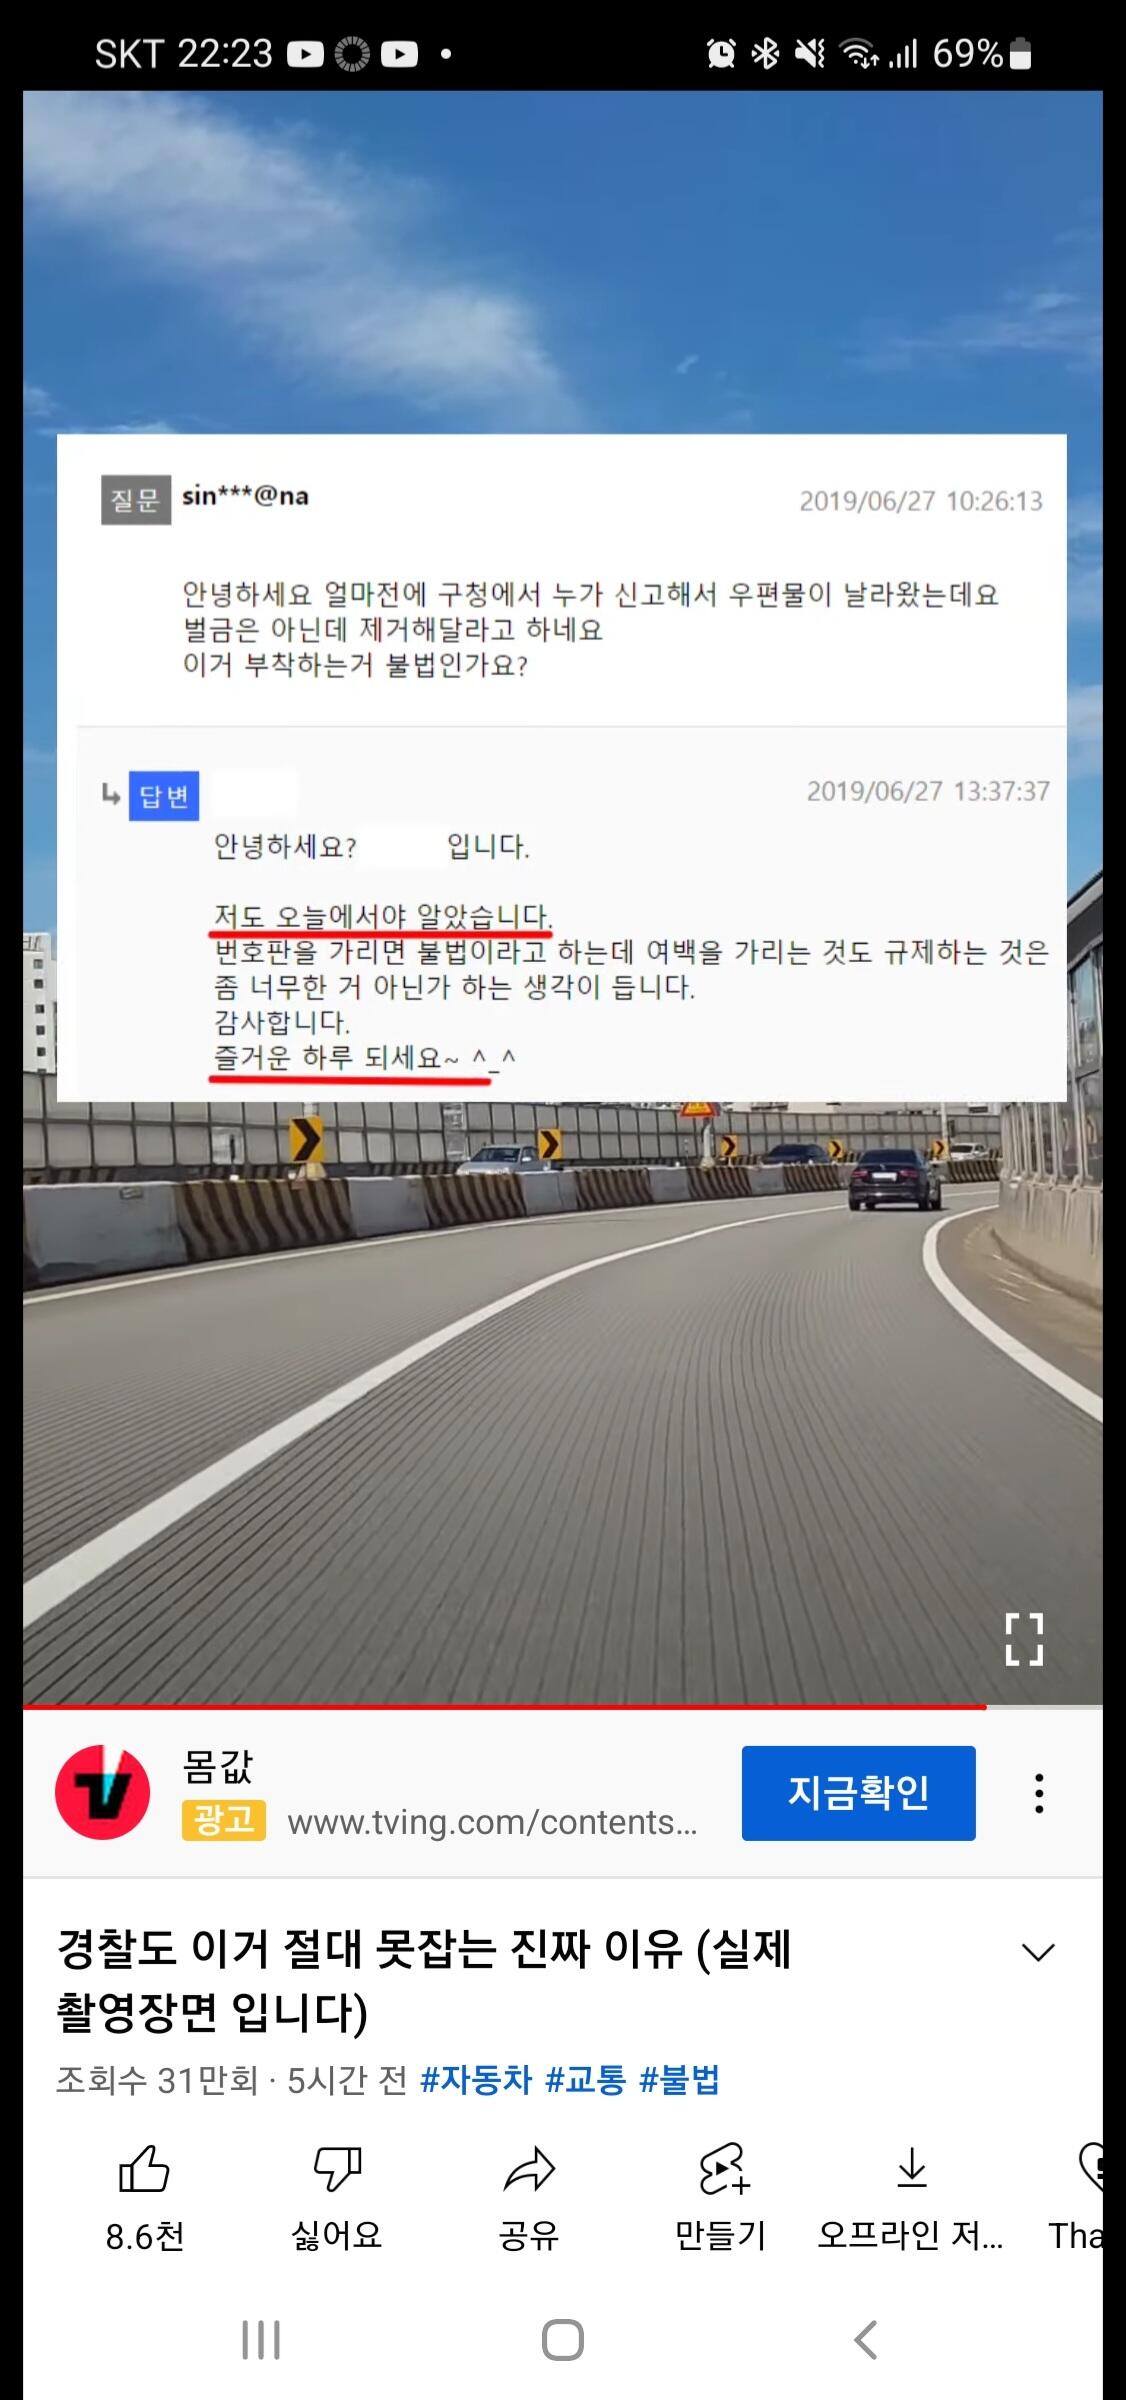Tap the video title text
The height and width of the screenshot is (2400, 1126).
(x=424, y=1980)
